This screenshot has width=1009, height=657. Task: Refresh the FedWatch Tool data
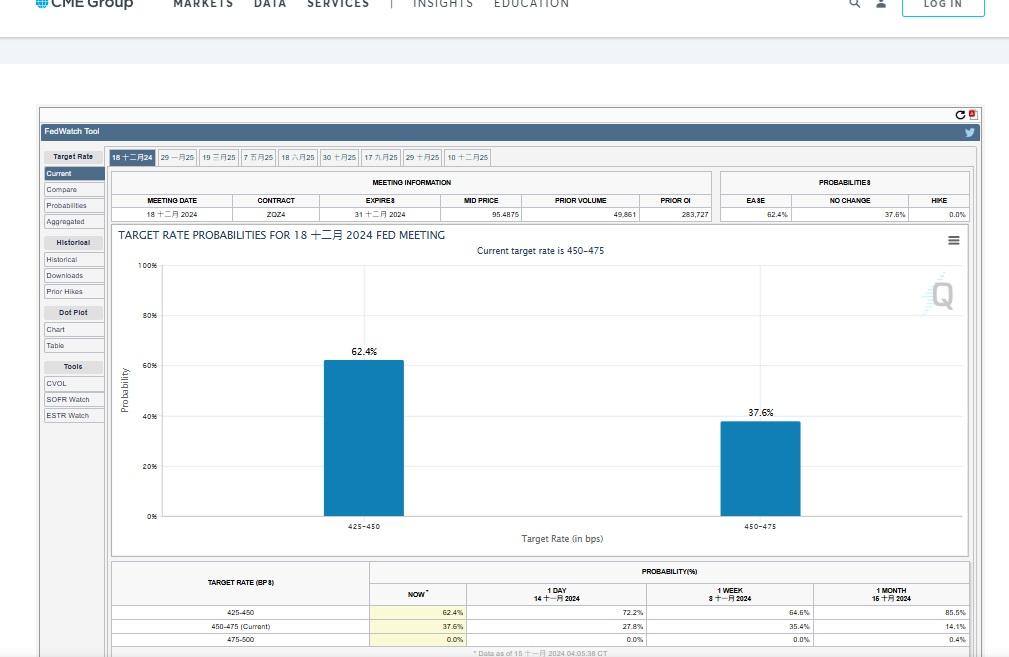point(960,115)
